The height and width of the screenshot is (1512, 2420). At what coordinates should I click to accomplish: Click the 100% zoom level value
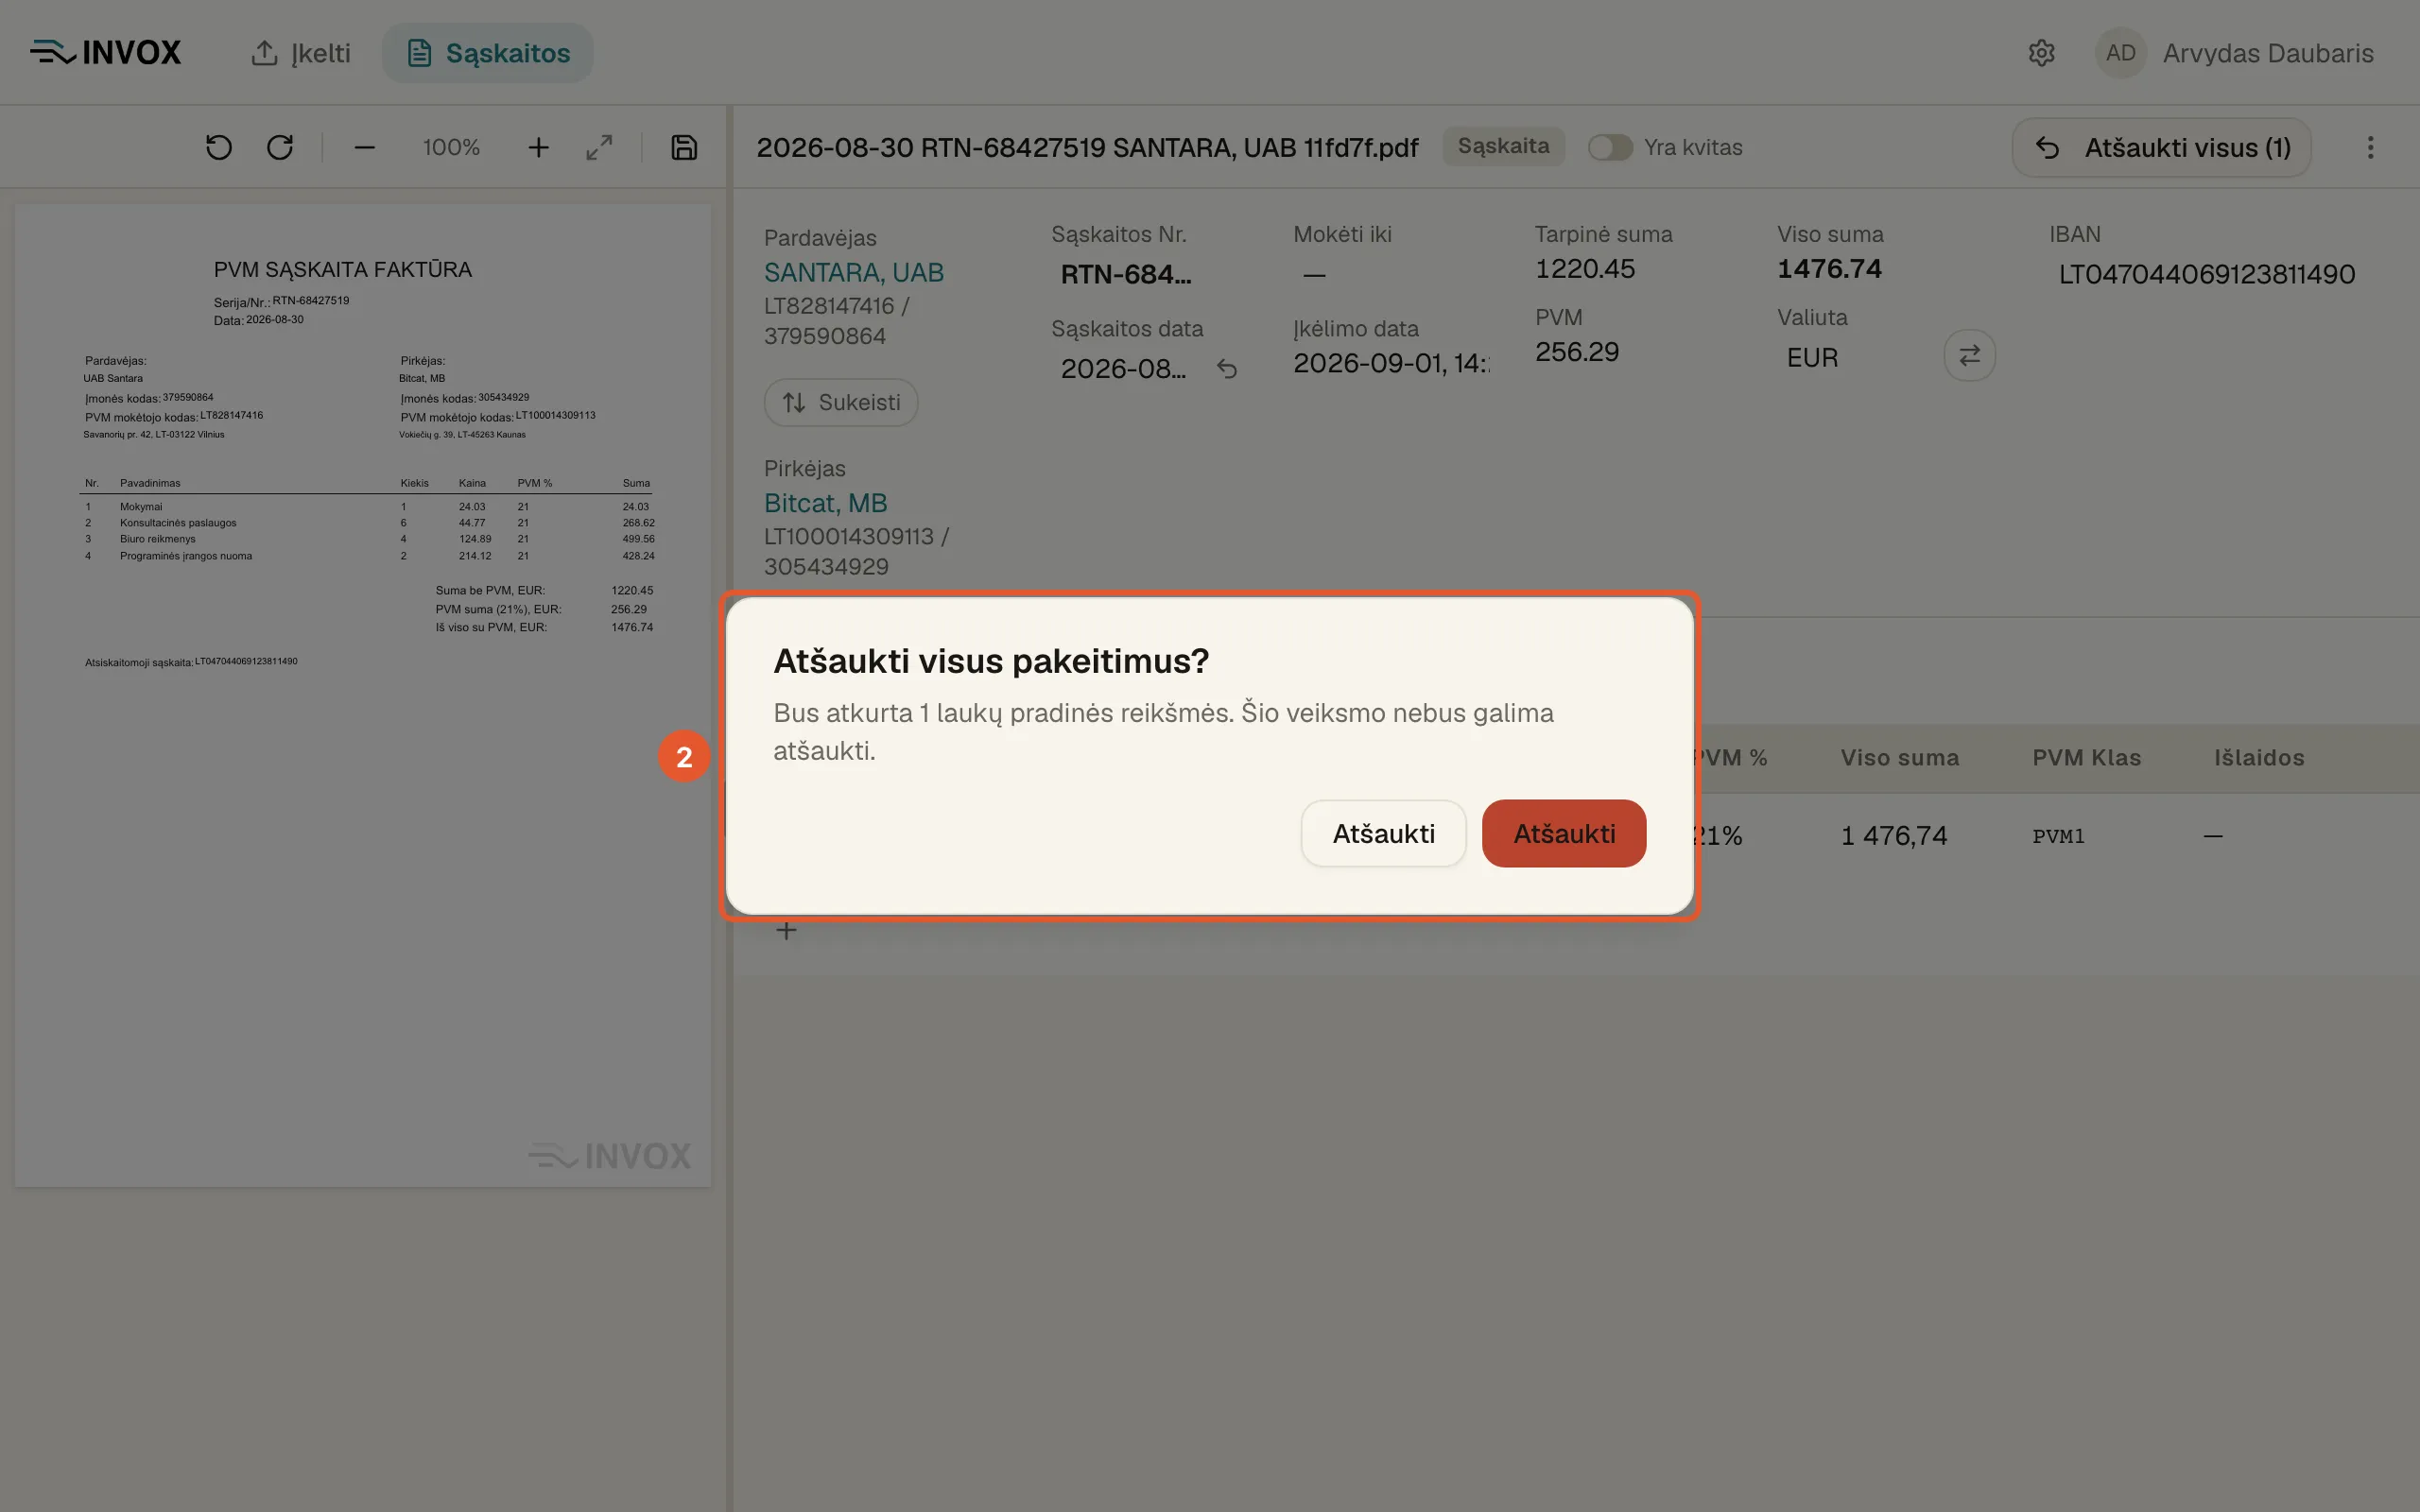(451, 147)
